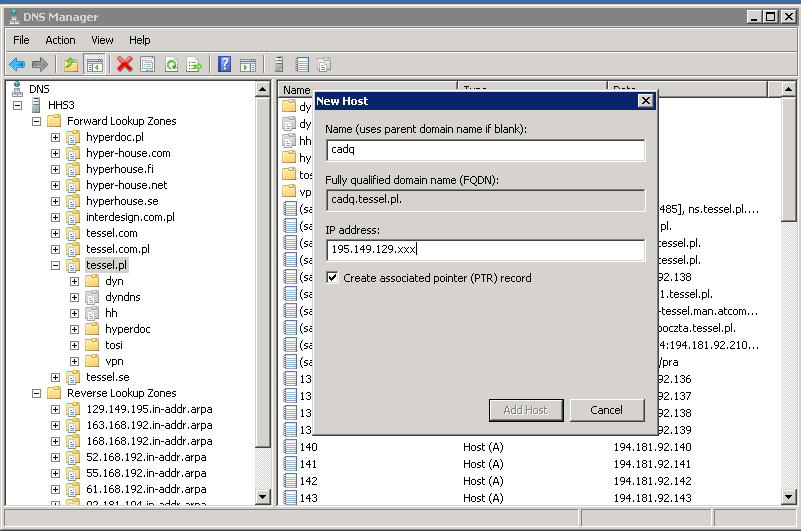Click Cancel in New Host dialog
This screenshot has width=801, height=531.
pos(606,410)
